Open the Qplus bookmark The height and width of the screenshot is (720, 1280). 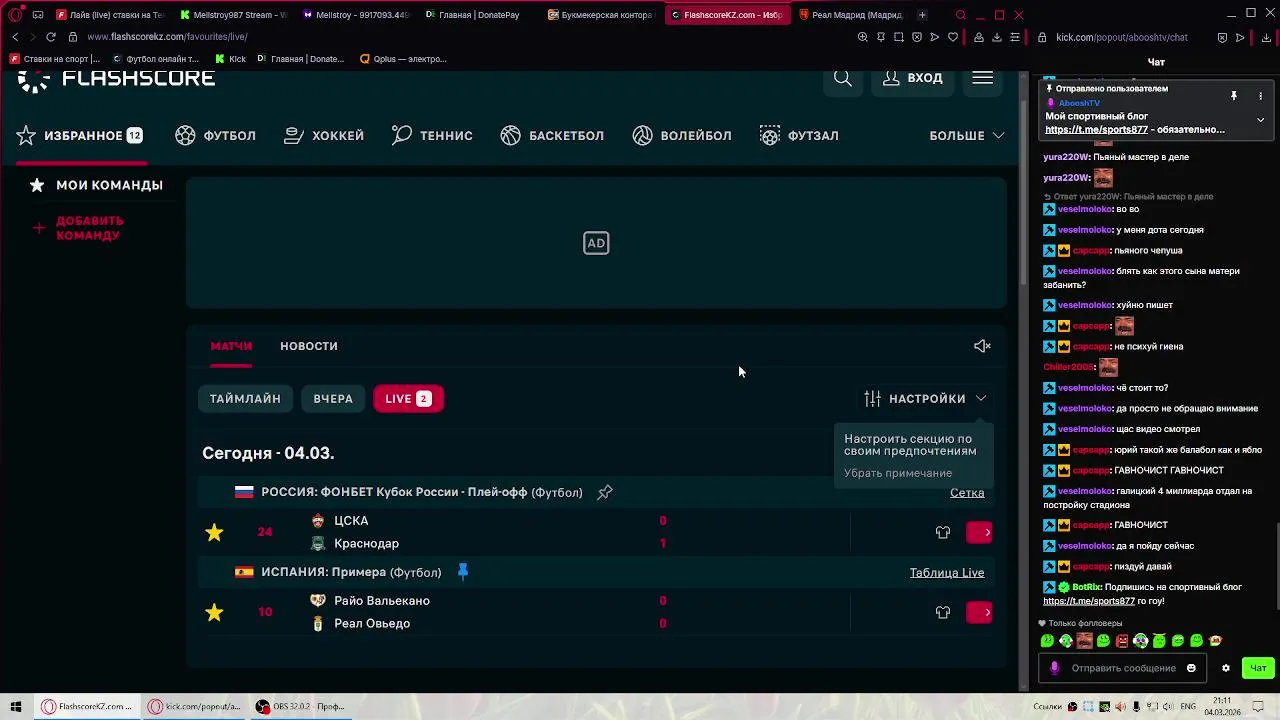402,59
